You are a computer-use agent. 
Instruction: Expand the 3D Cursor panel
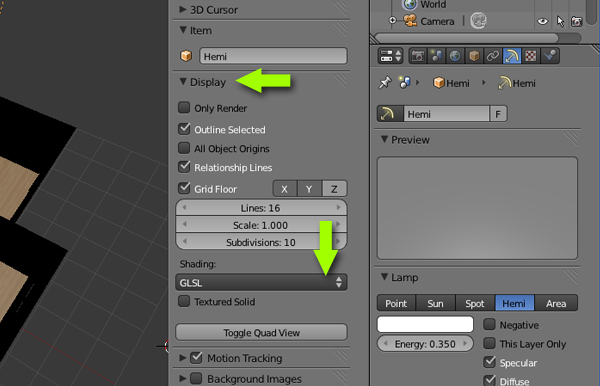(183, 10)
